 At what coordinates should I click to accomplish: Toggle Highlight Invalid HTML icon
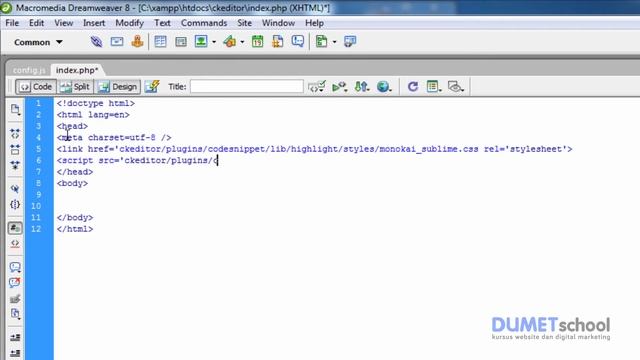[15, 244]
